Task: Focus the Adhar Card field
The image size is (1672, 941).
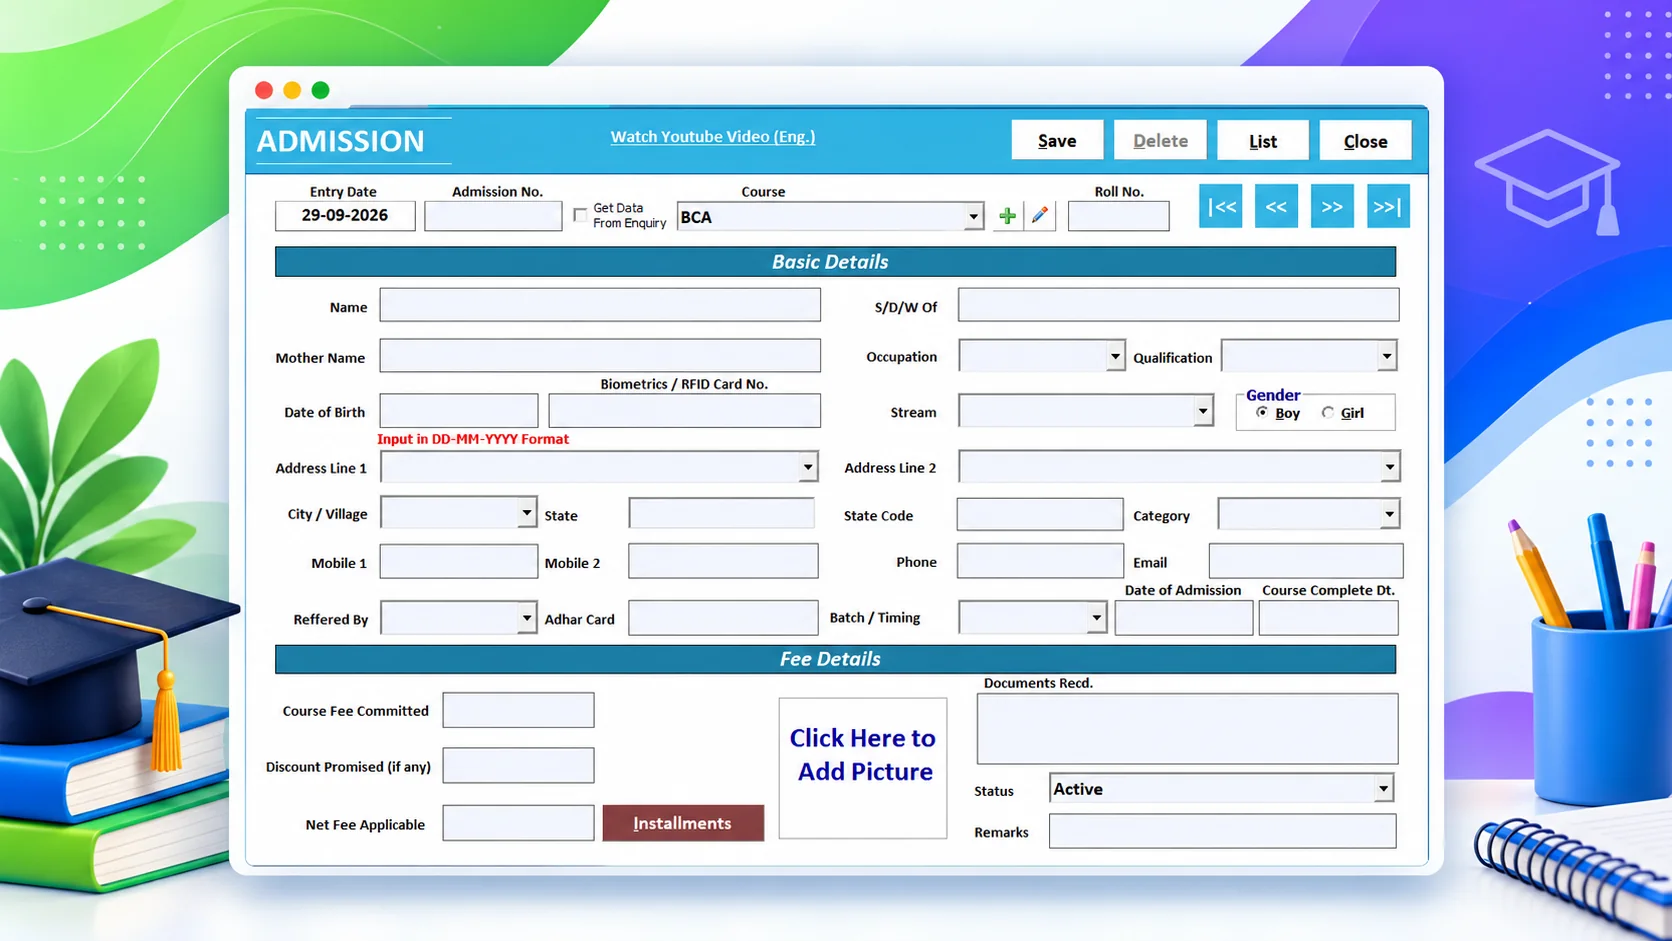Action: point(723,618)
